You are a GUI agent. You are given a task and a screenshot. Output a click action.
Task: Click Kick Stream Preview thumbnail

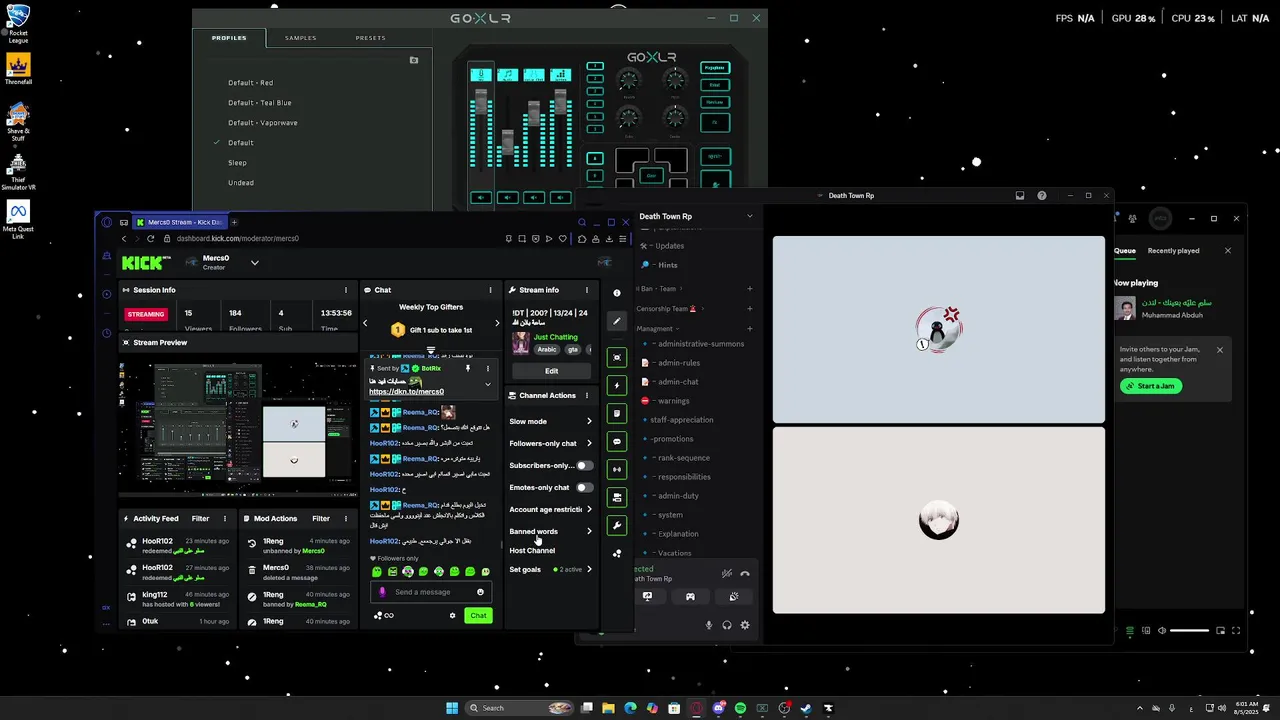click(238, 429)
